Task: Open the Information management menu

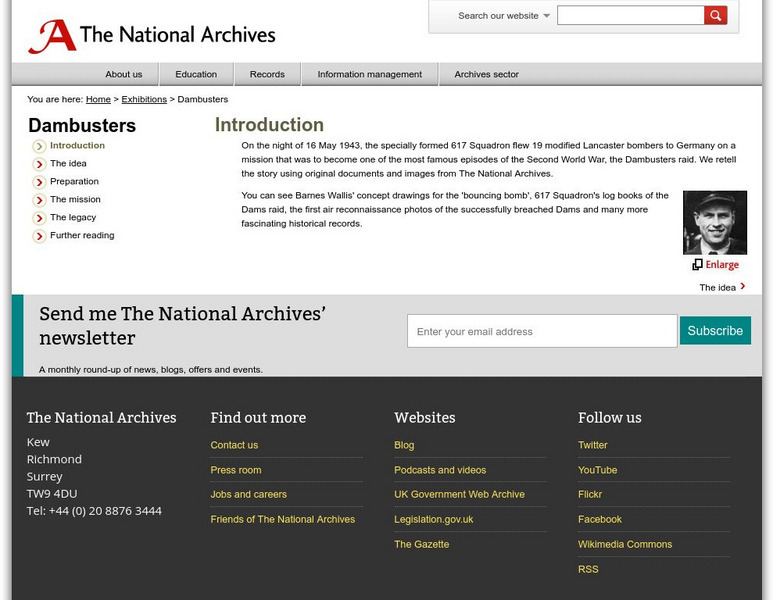Action: [370, 74]
